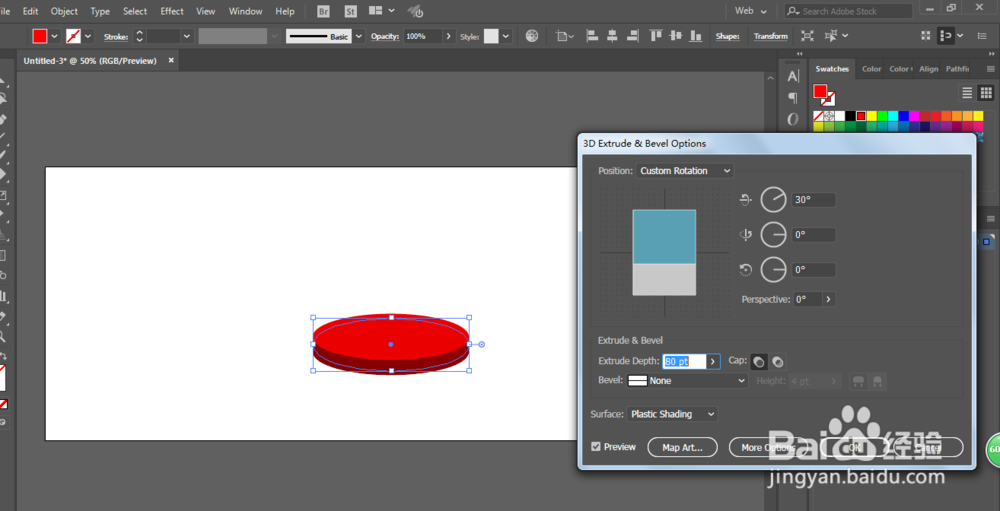The width and height of the screenshot is (1000, 511).
Task: Open the stroke color dropdown arrow
Action: 88,36
